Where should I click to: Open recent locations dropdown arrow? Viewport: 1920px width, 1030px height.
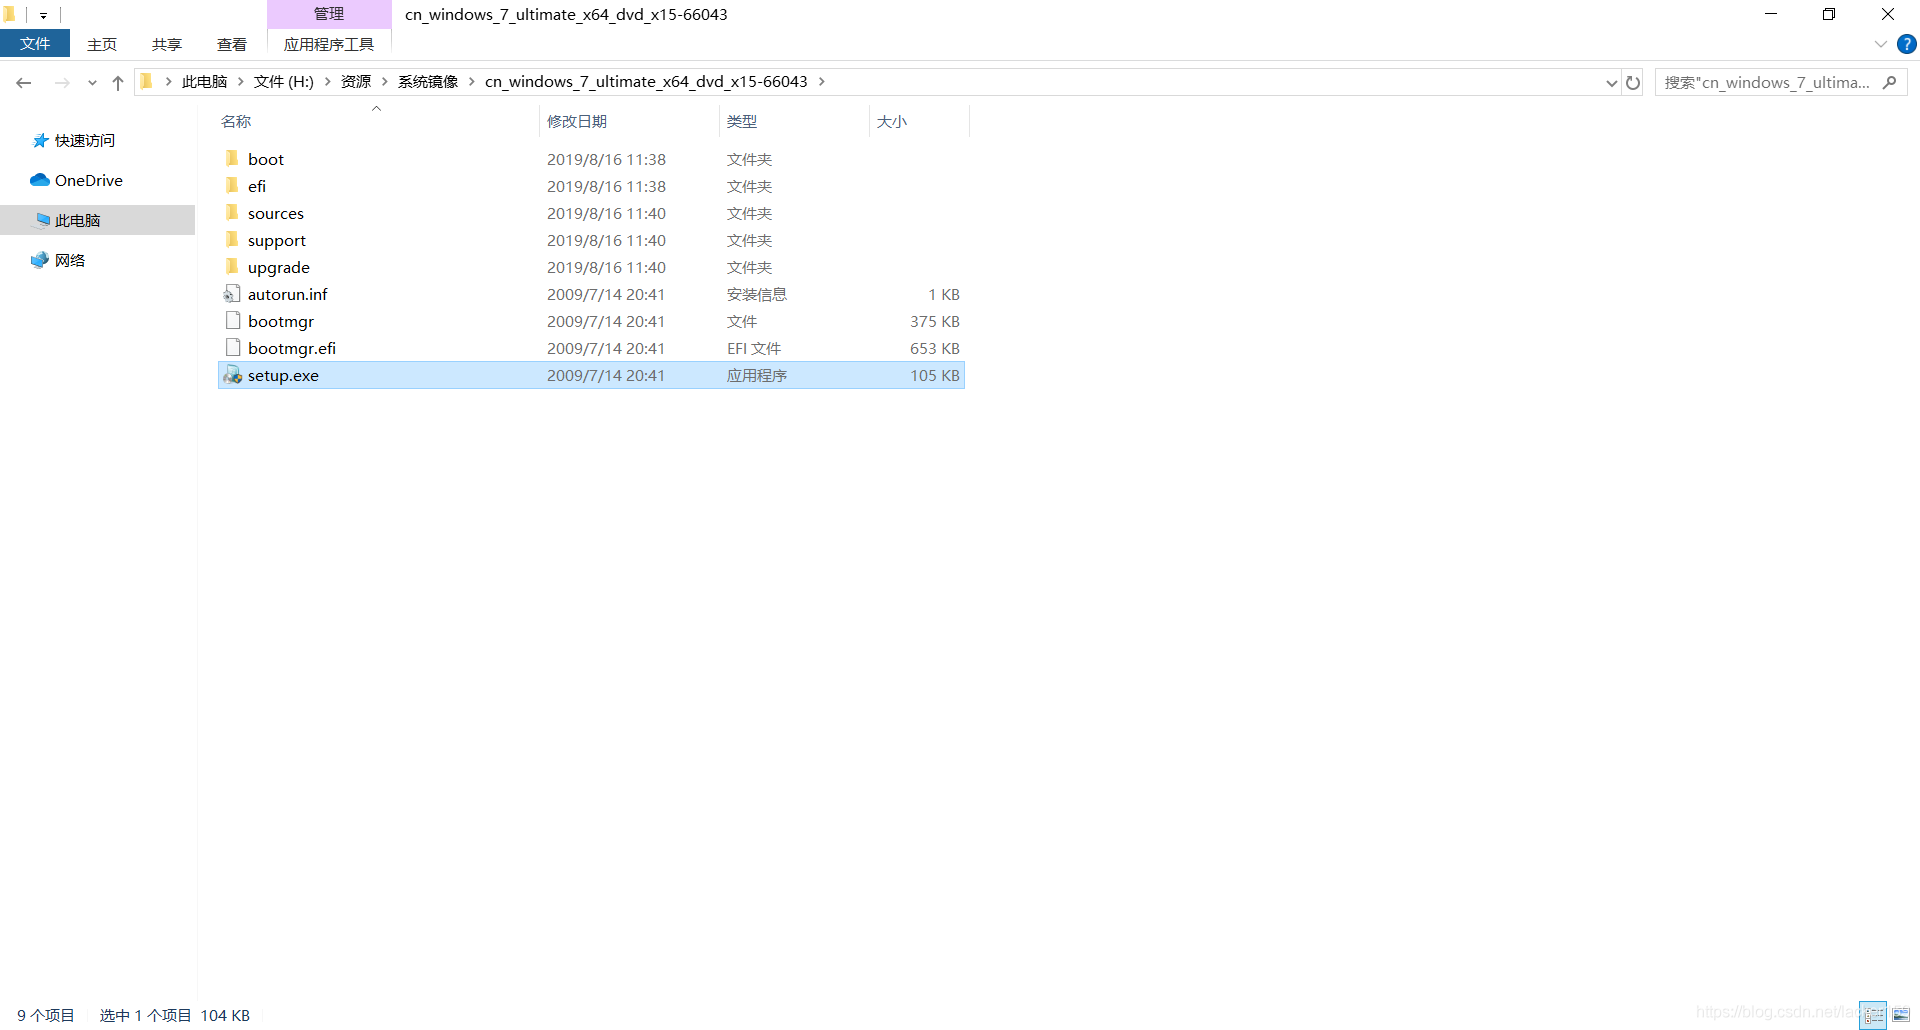[x=92, y=83]
